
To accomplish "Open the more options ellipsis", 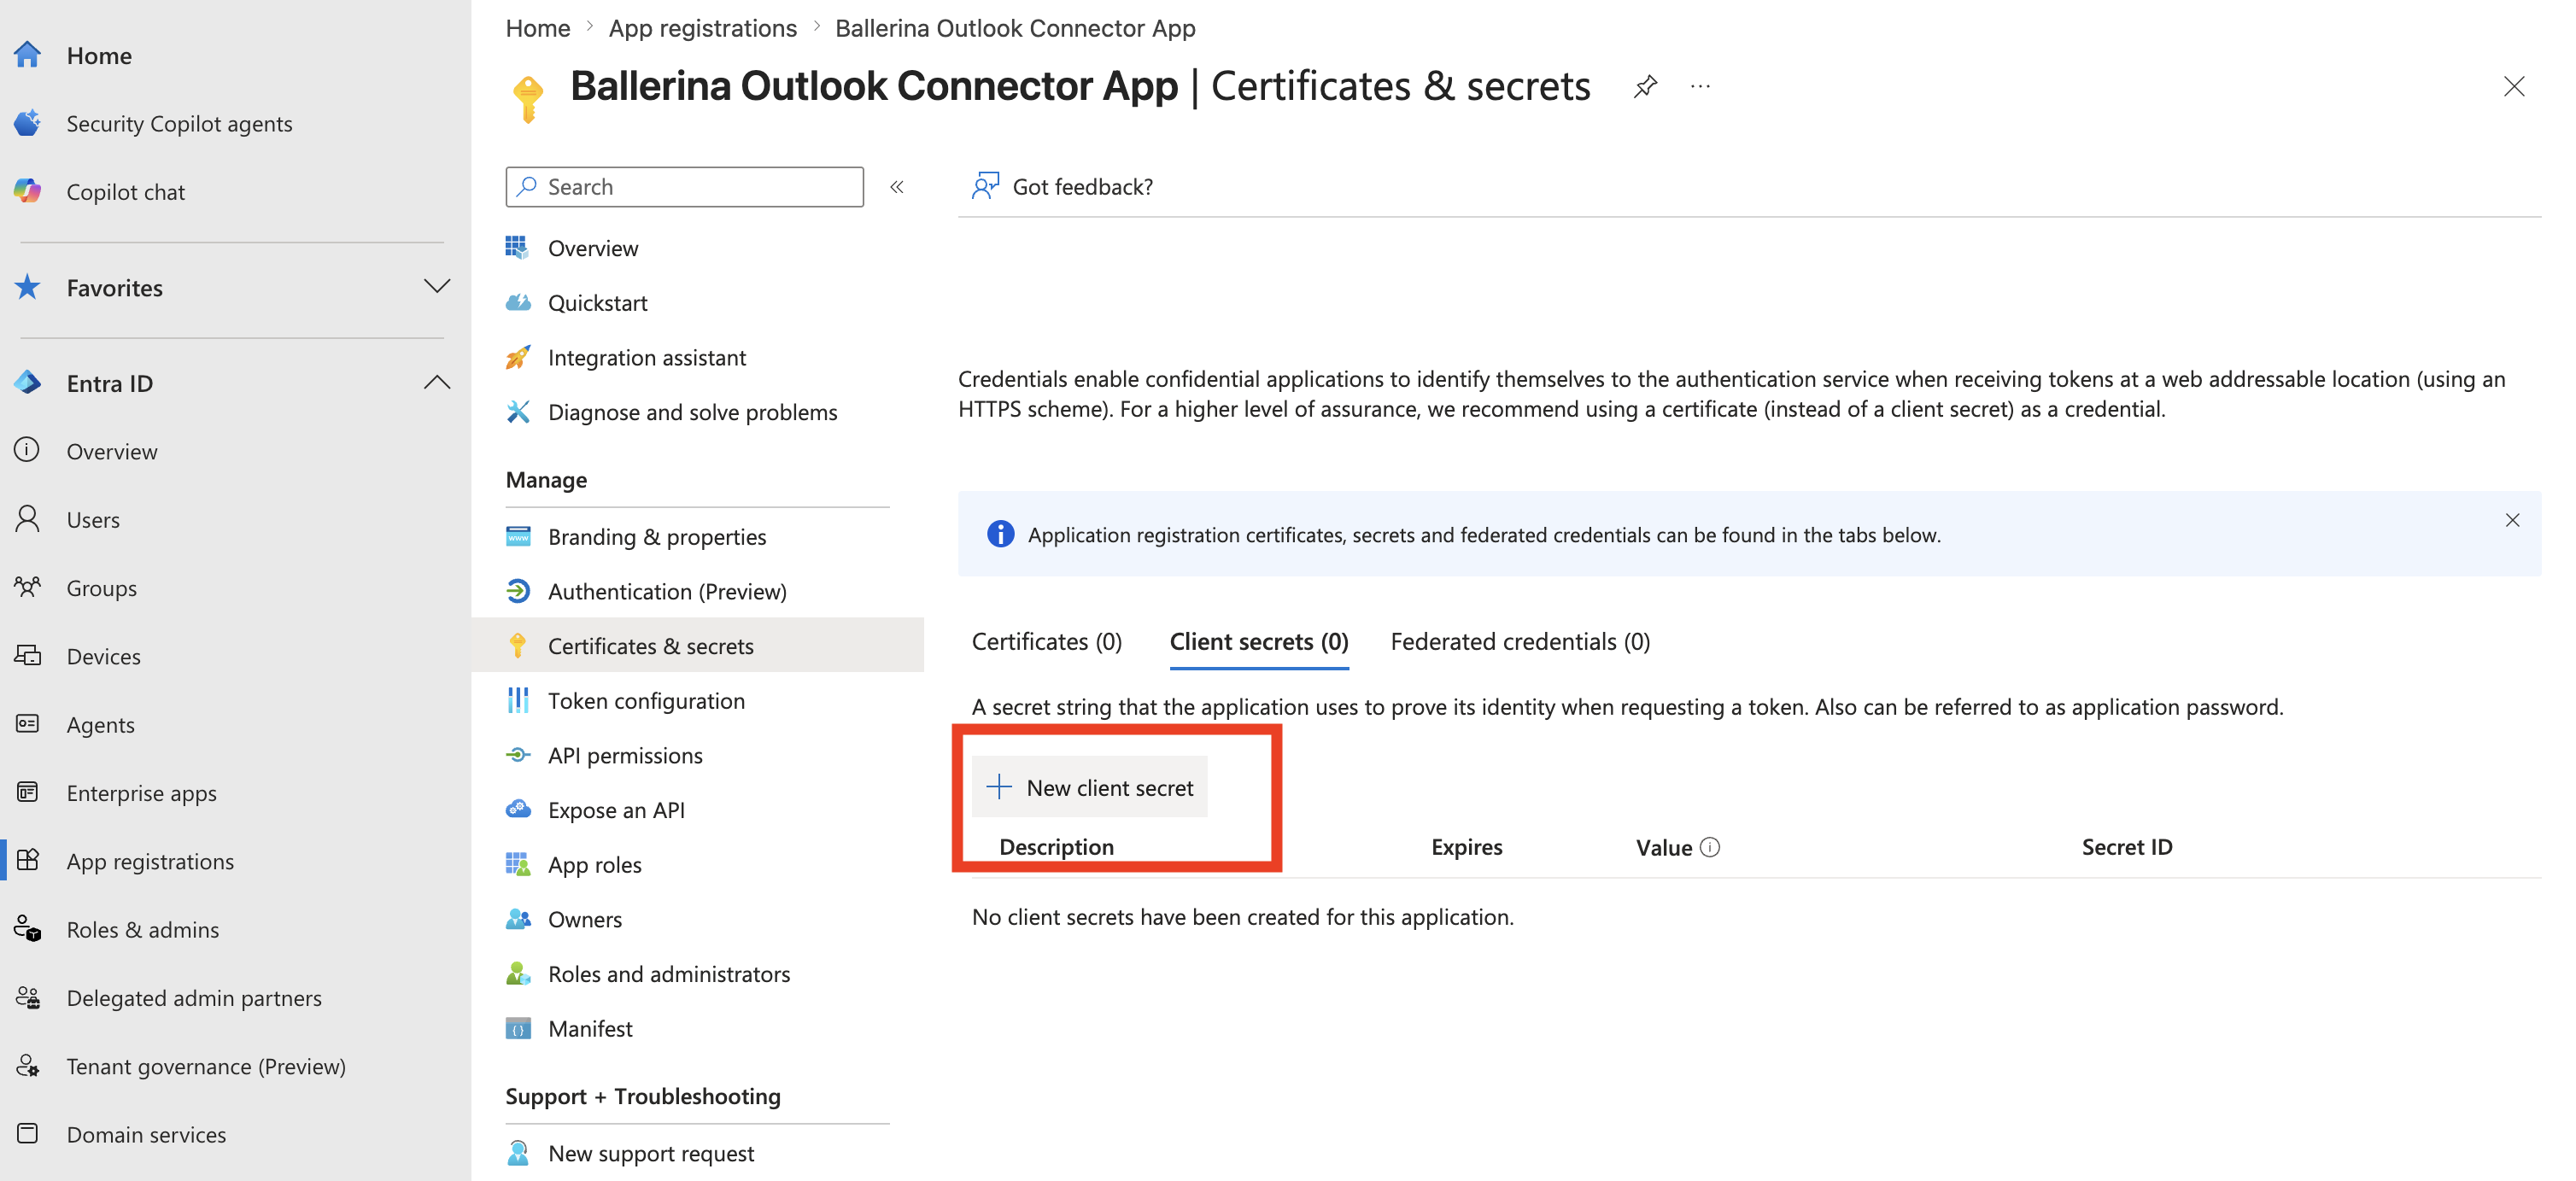I will pos(1700,87).
